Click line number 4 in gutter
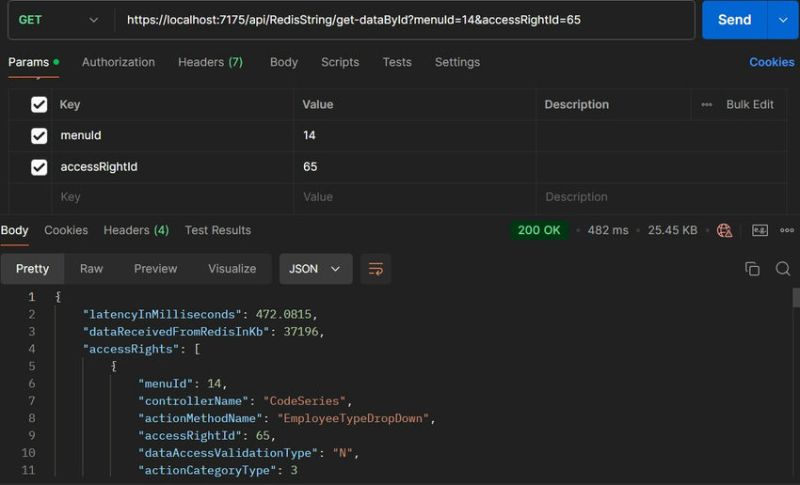The width and height of the screenshot is (800, 485). (x=32, y=349)
